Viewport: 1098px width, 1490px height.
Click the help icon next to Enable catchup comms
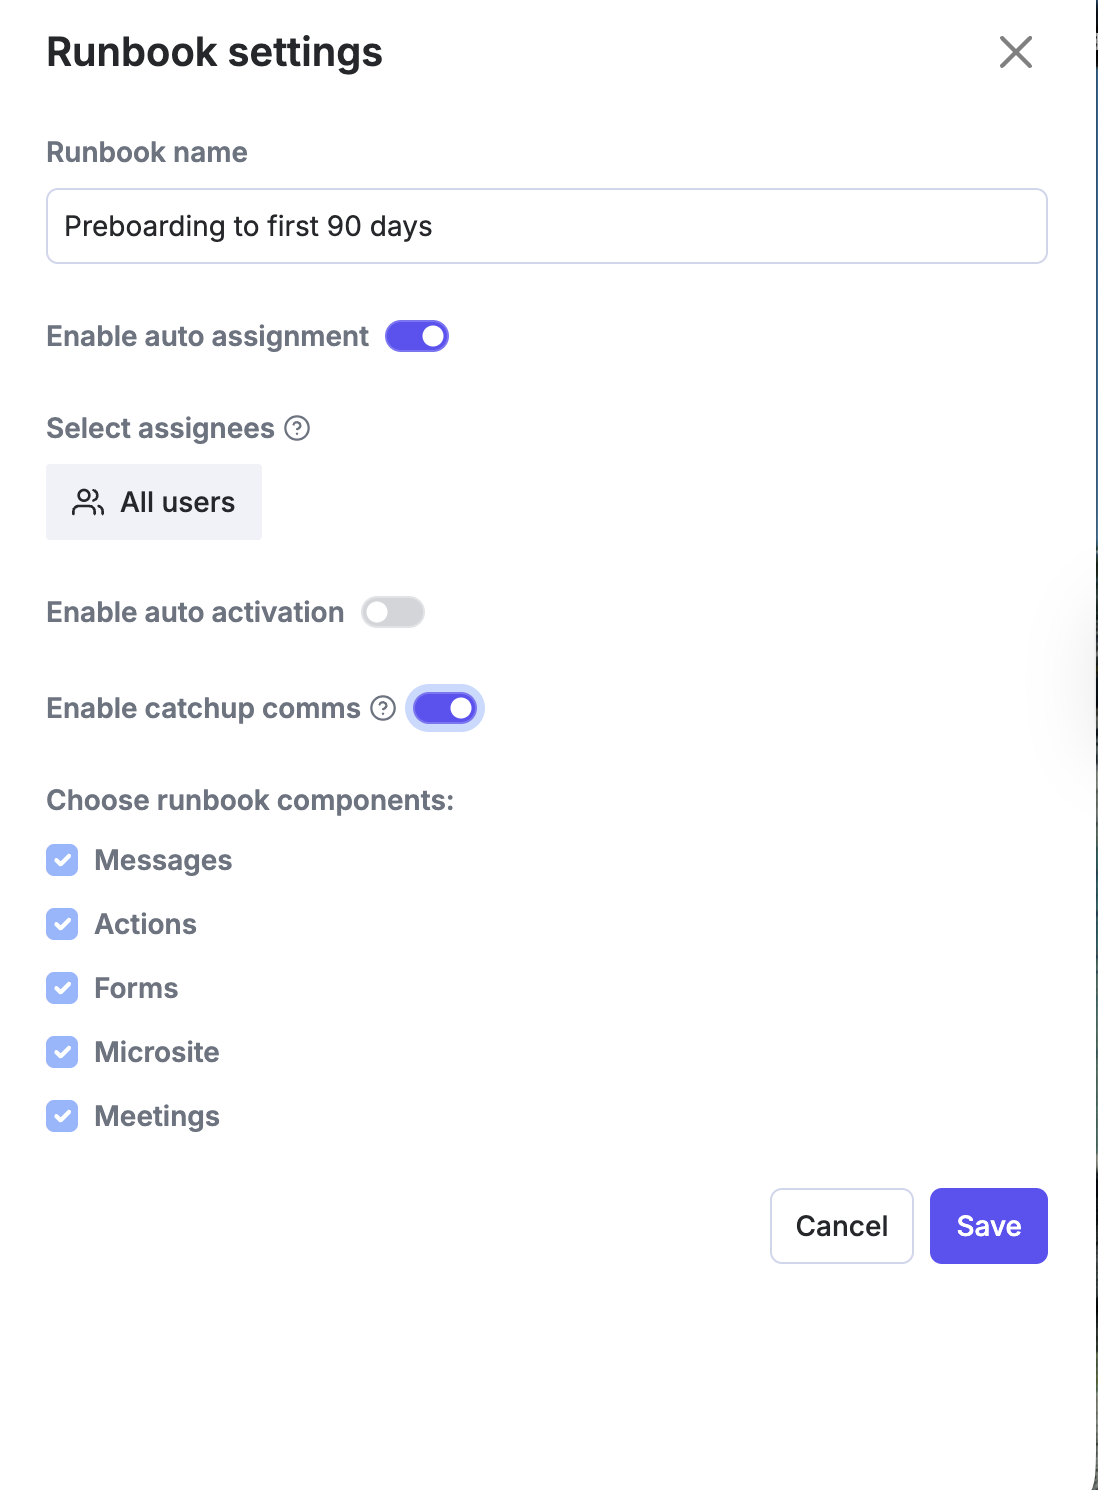click(383, 708)
